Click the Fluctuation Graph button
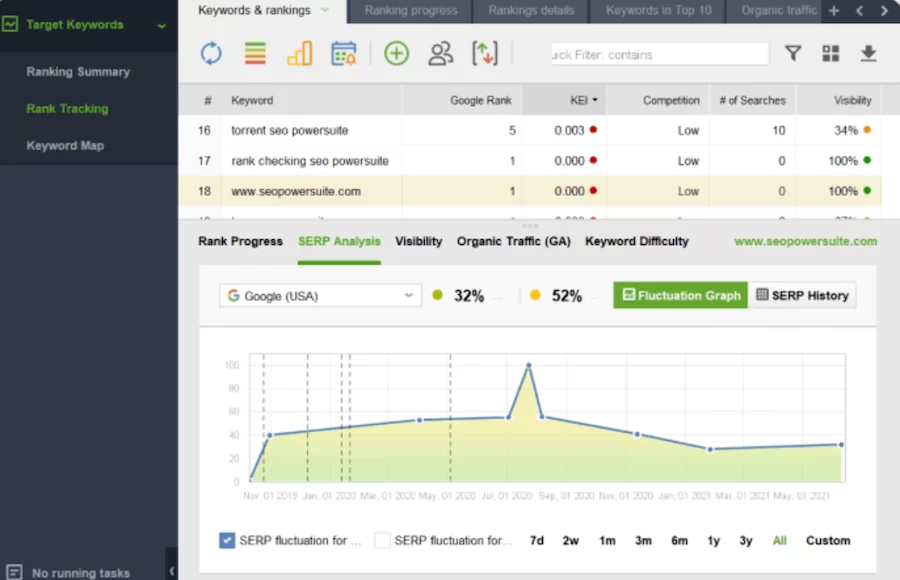The image size is (900, 580). pyautogui.click(x=681, y=295)
